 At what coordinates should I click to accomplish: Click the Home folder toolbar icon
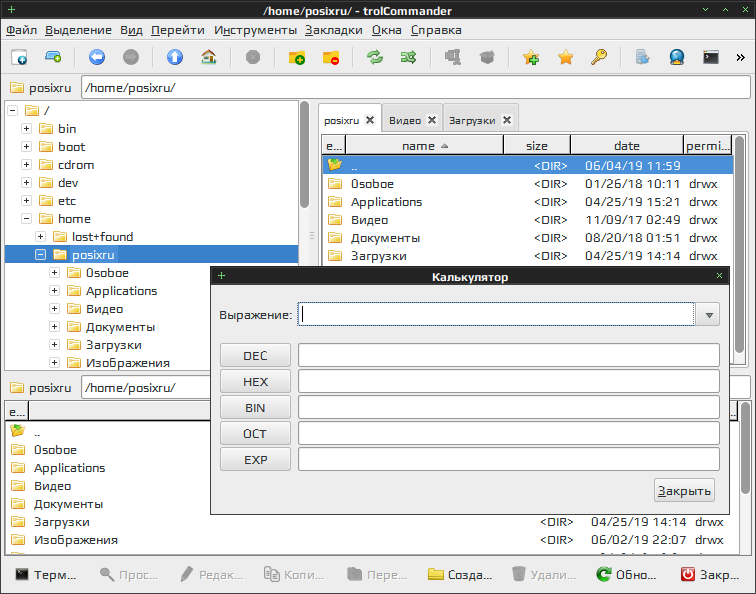pyautogui.click(x=208, y=57)
